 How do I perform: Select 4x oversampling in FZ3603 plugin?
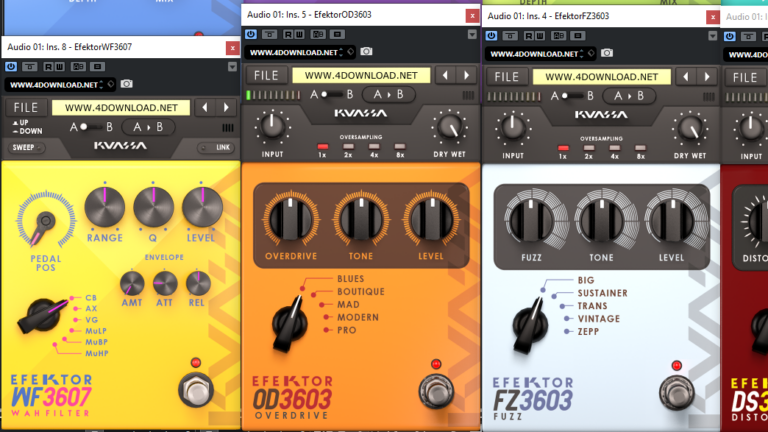[x=614, y=148]
